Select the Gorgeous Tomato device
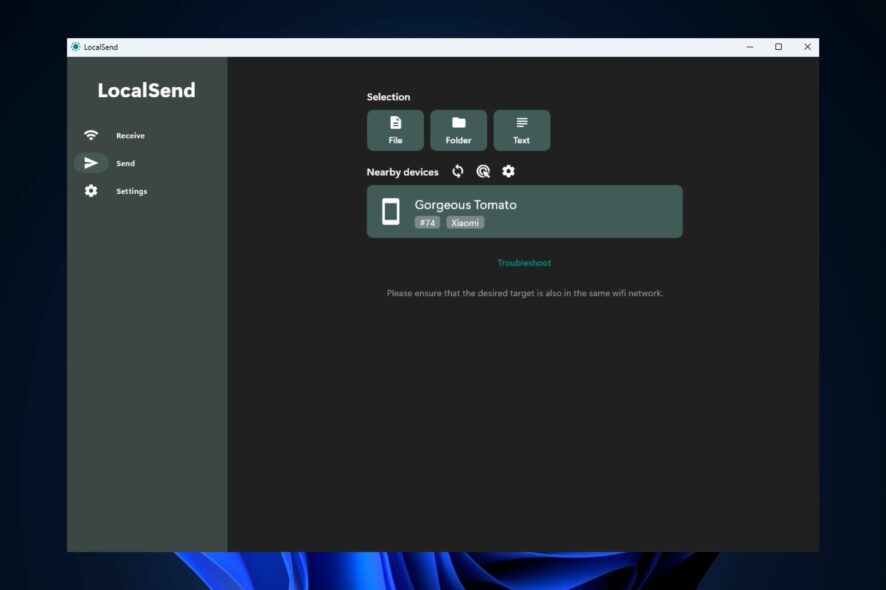 coord(524,211)
